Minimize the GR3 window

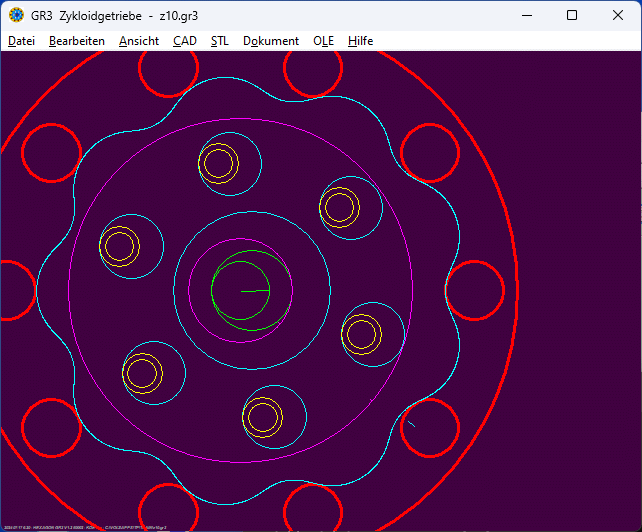click(525, 15)
